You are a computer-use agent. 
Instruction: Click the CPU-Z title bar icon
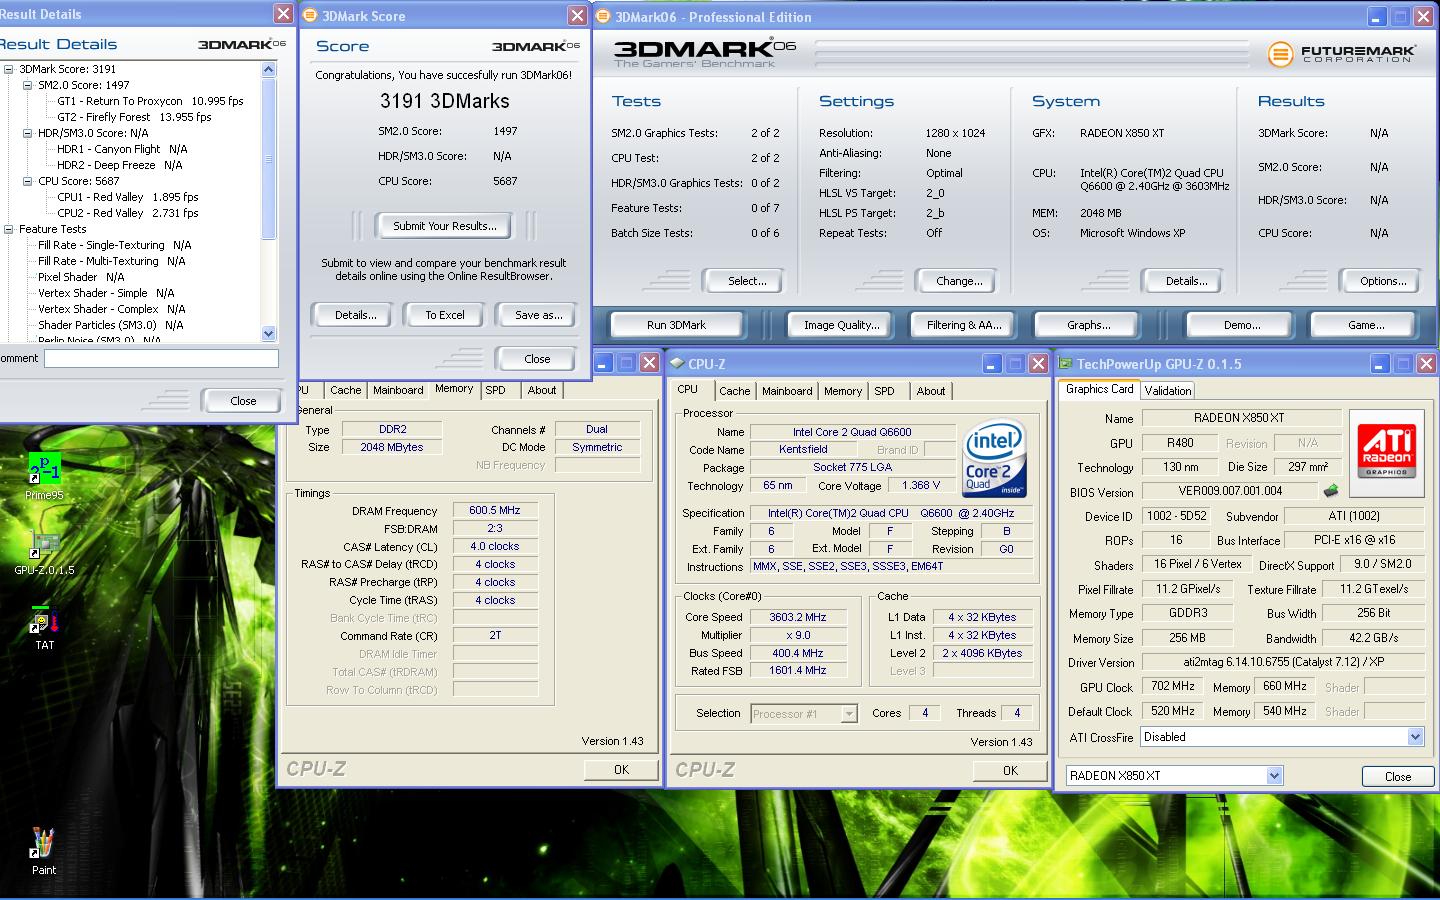click(677, 364)
